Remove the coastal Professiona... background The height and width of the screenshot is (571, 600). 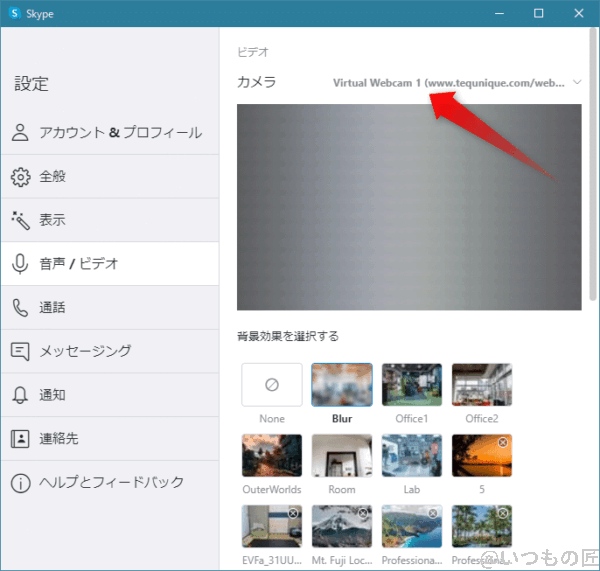click(433, 513)
